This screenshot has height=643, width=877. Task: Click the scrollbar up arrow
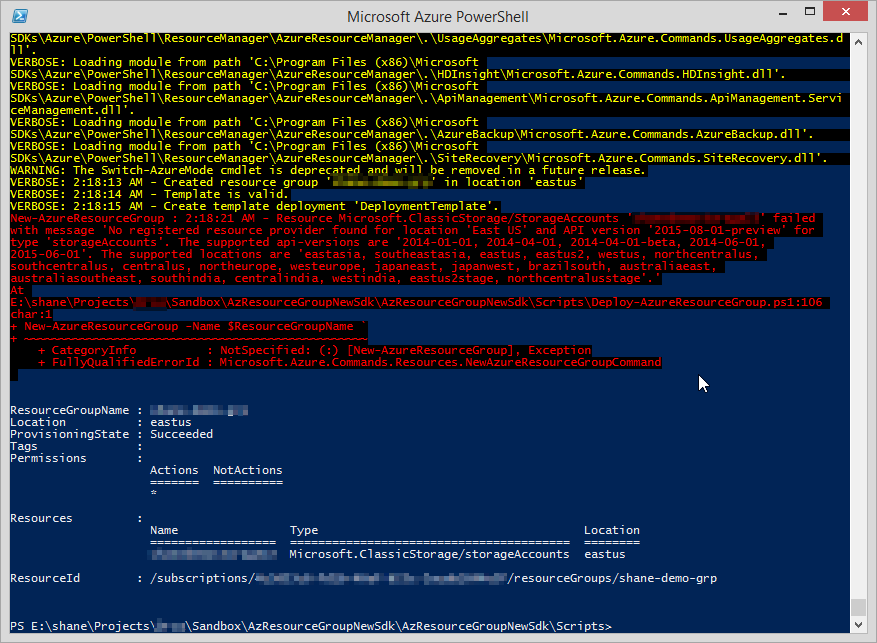(x=858, y=42)
